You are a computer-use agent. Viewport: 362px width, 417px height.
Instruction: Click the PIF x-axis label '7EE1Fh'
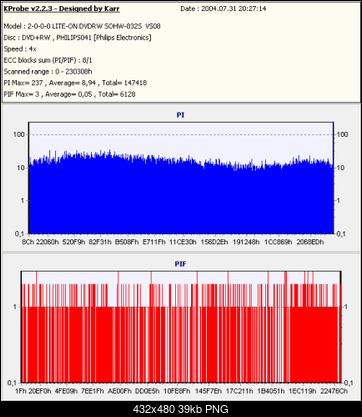(x=92, y=391)
